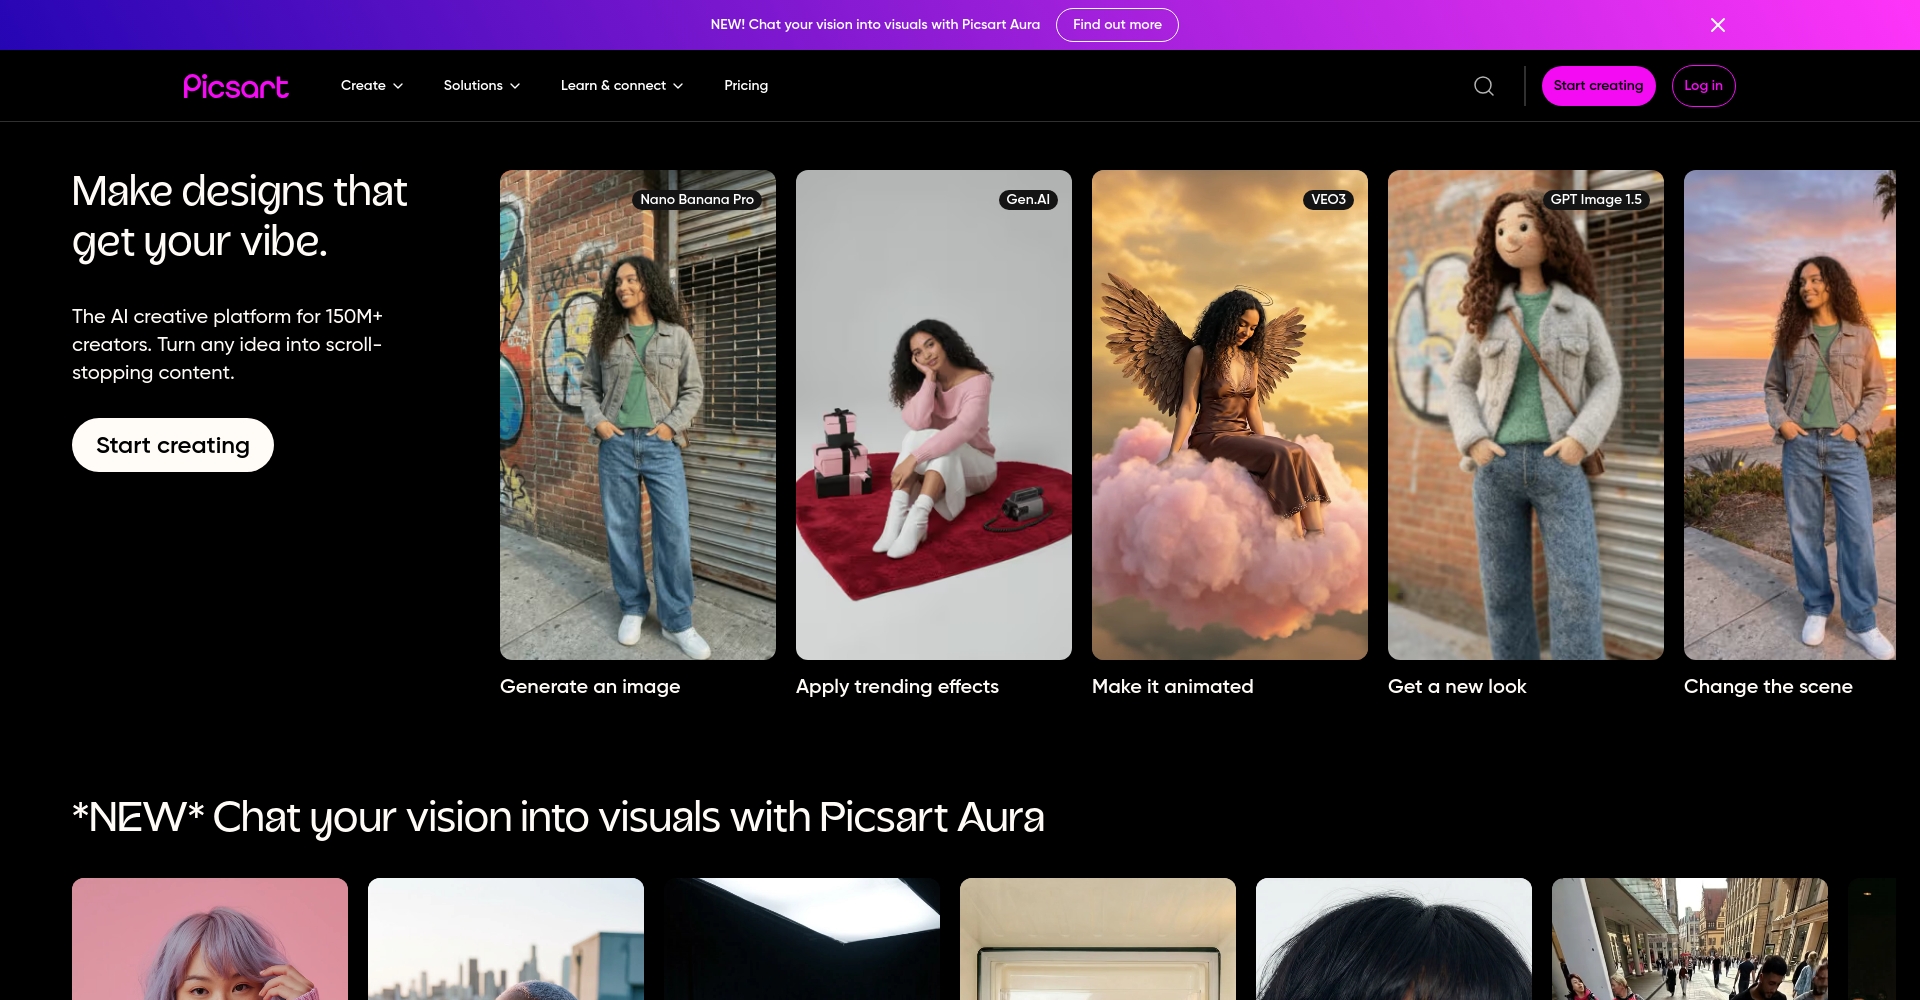Open the Pricing page
The width and height of the screenshot is (1920, 1000).
point(746,85)
